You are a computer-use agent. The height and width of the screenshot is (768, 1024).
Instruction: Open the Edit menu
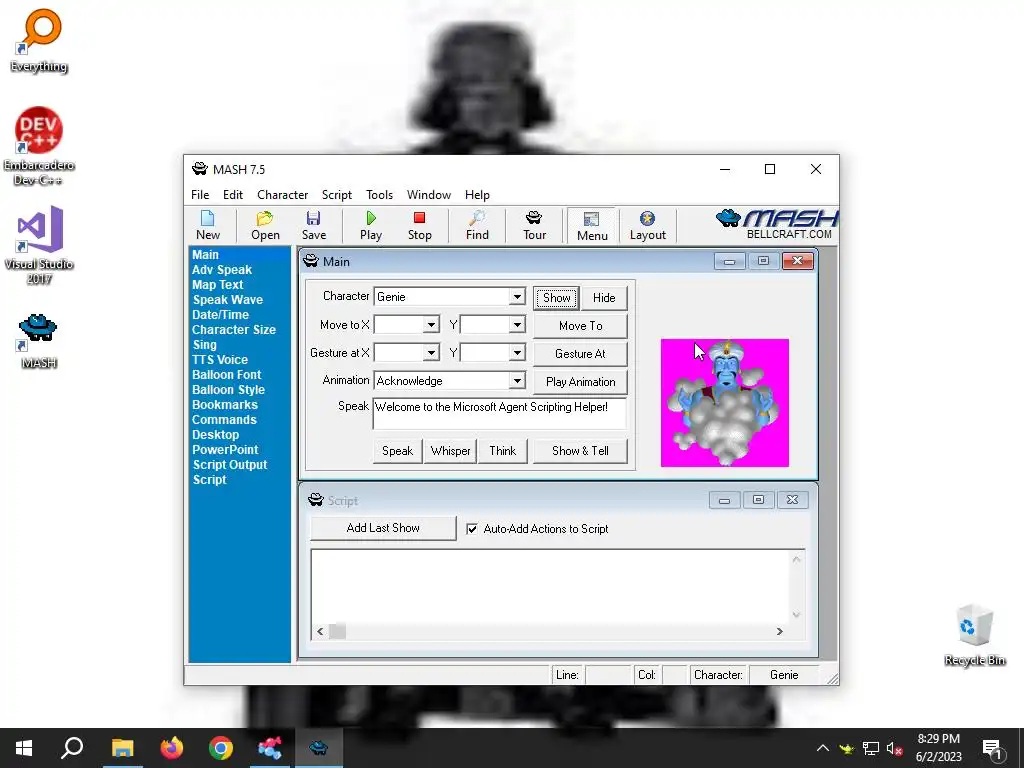click(232, 195)
